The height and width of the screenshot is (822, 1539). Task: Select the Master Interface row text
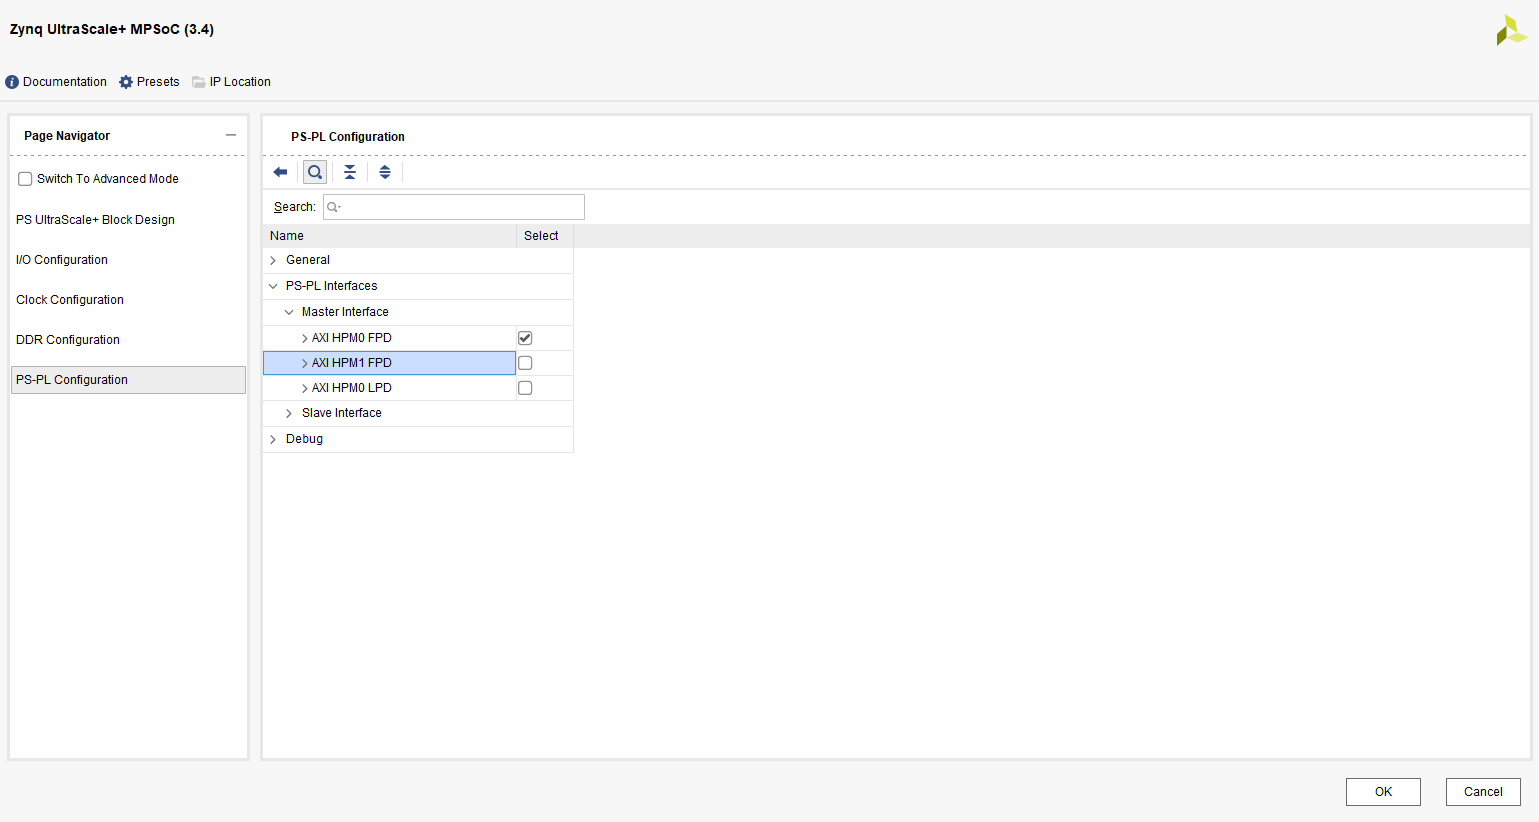pyautogui.click(x=345, y=312)
